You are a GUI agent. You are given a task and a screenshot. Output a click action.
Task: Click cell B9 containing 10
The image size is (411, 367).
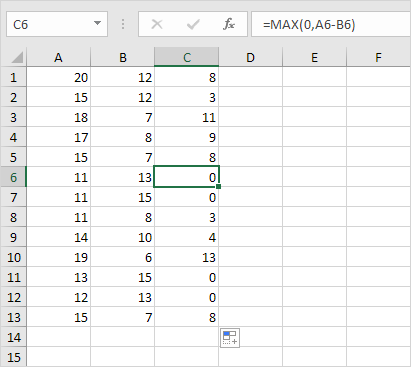122,237
